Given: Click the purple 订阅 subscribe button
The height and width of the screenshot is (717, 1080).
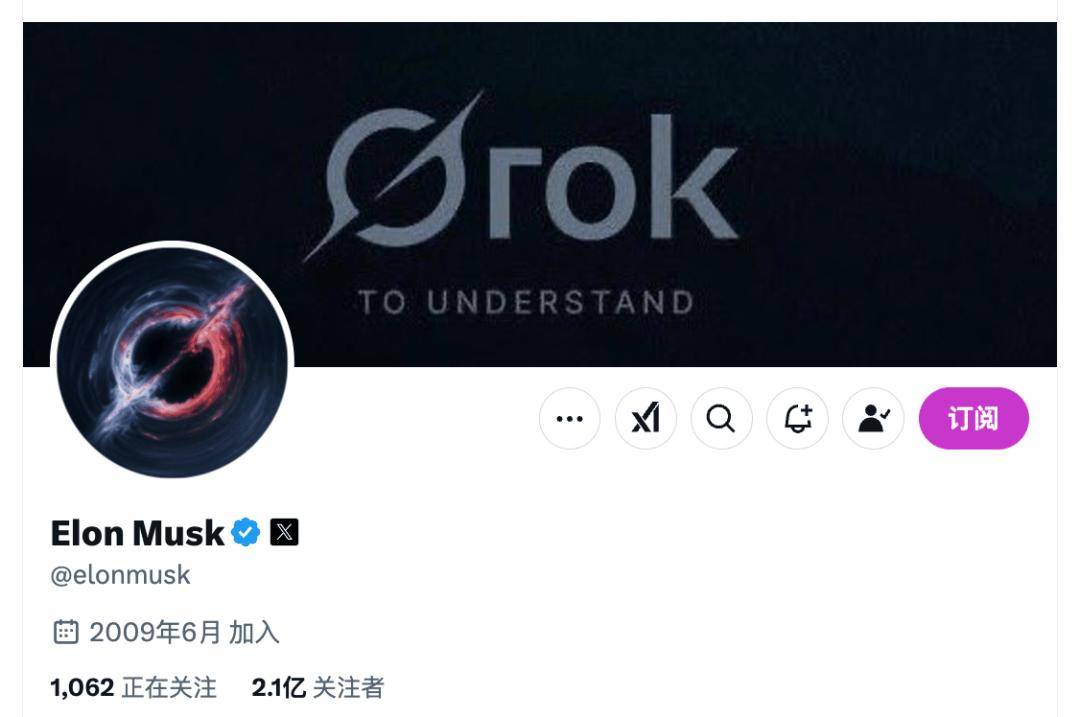Looking at the screenshot, I should click(973, 418).
